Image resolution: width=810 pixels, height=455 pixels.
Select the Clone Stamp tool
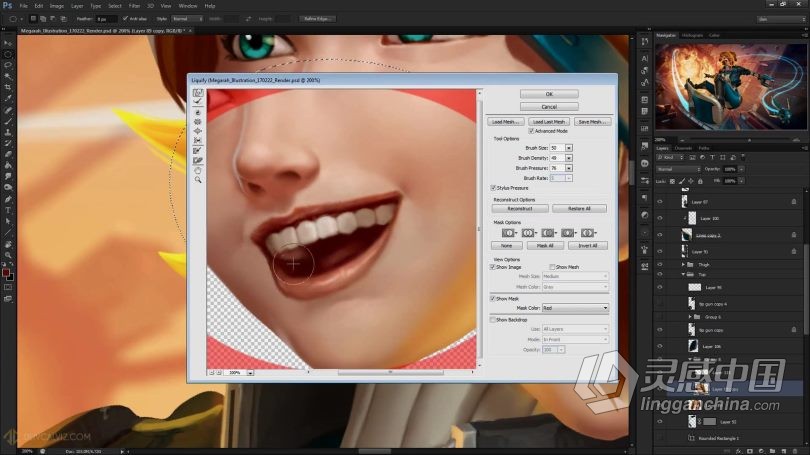click(8, 132)
